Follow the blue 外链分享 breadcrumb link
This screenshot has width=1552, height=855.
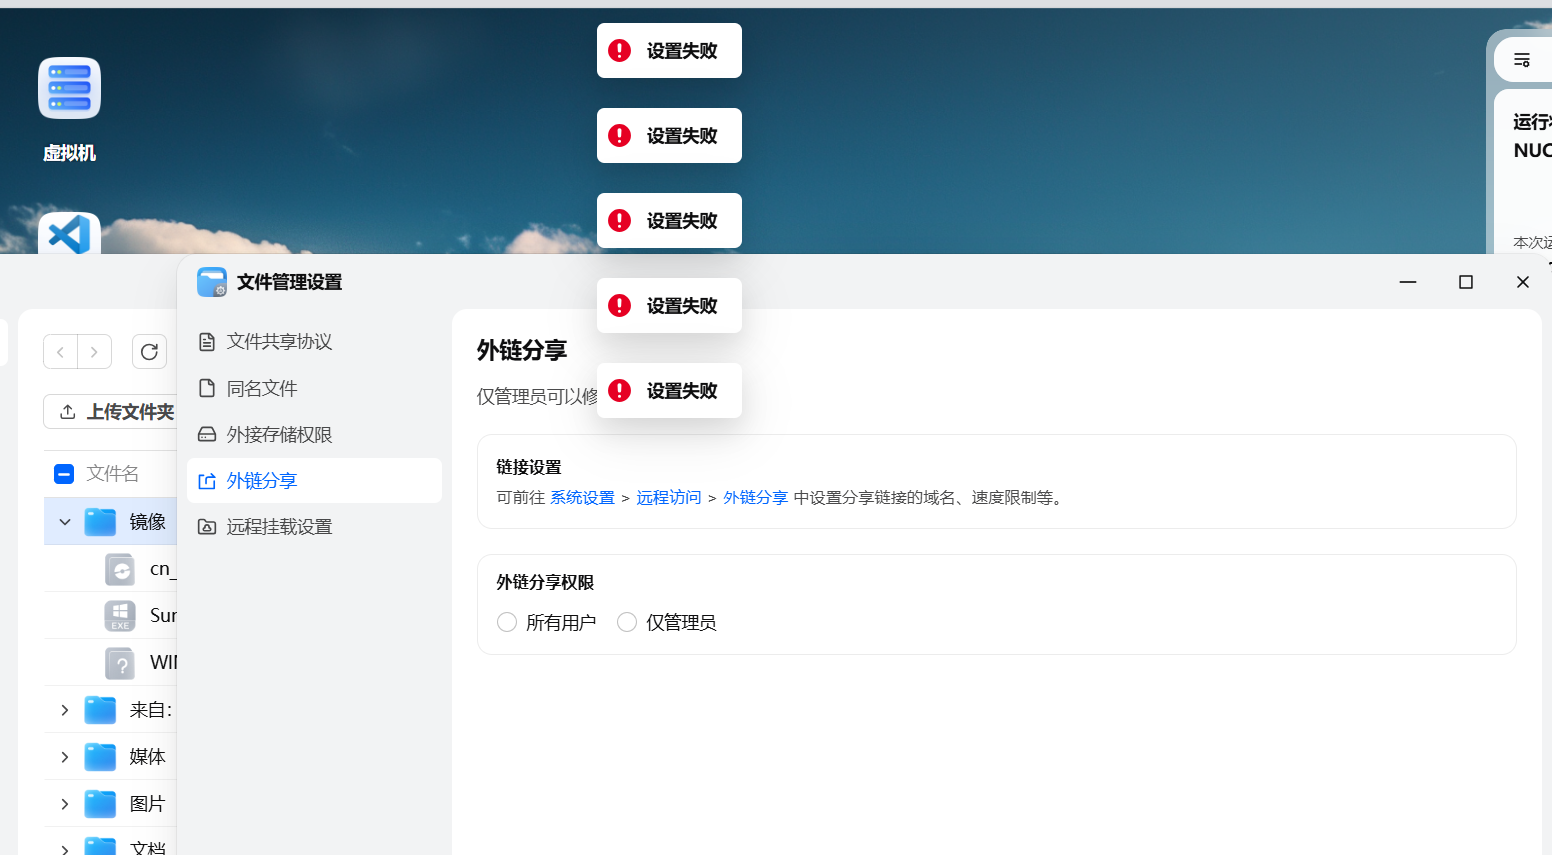tap(756, 498)
